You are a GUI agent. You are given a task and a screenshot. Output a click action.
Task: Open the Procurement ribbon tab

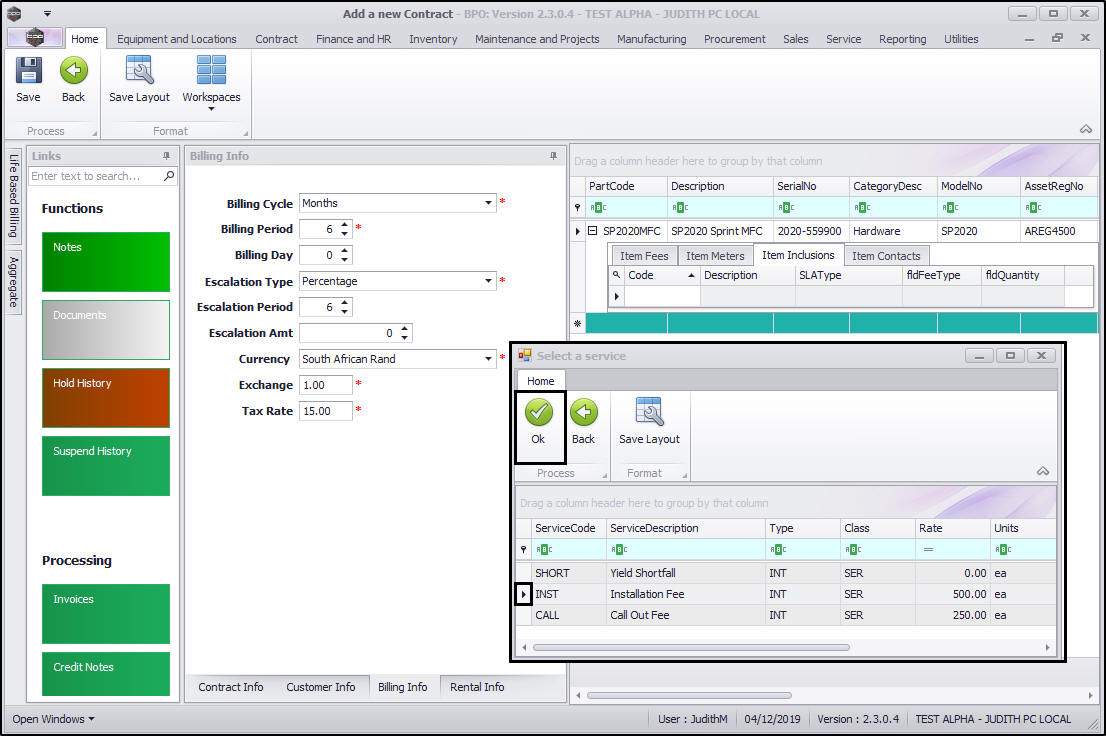734,39
